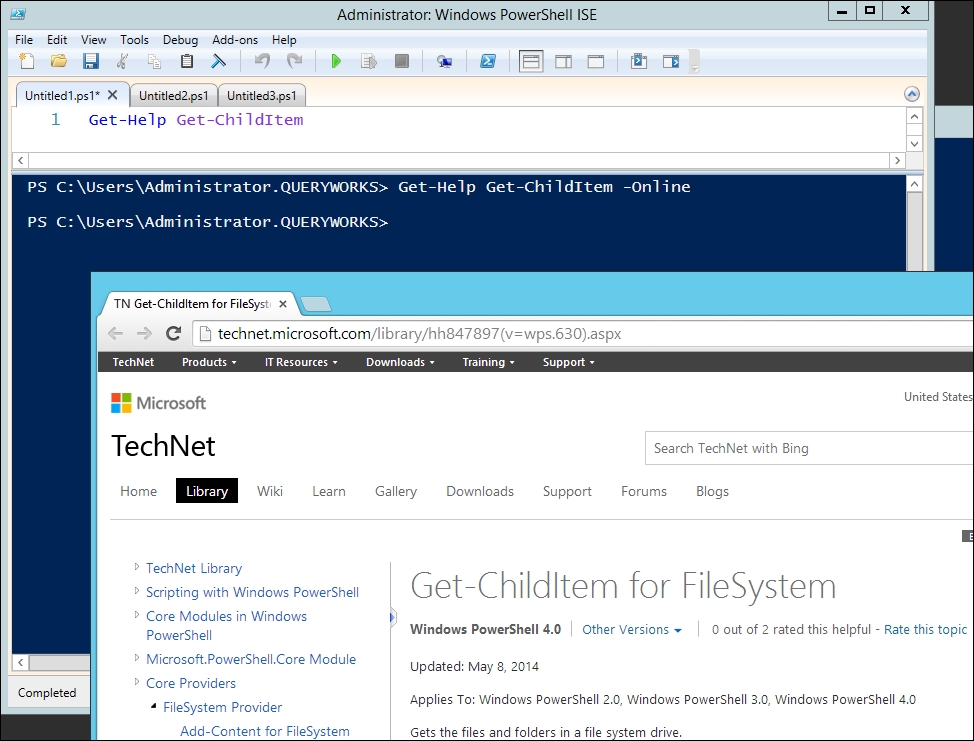Click the TechNet link in the dark bar
Viewport: 974px width, 741px height.
pos(134,362)
